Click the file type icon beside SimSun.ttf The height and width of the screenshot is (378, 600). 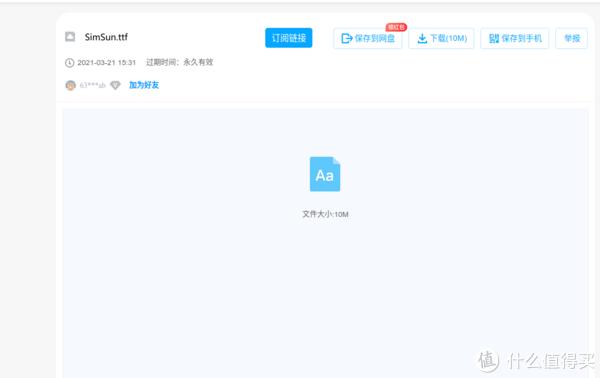coord(70,37)
